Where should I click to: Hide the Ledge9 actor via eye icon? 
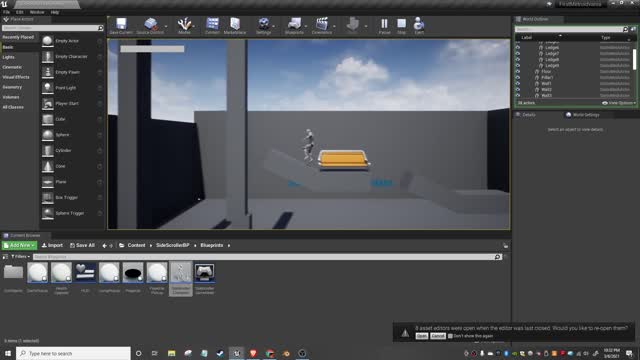[x=518, y=65]
